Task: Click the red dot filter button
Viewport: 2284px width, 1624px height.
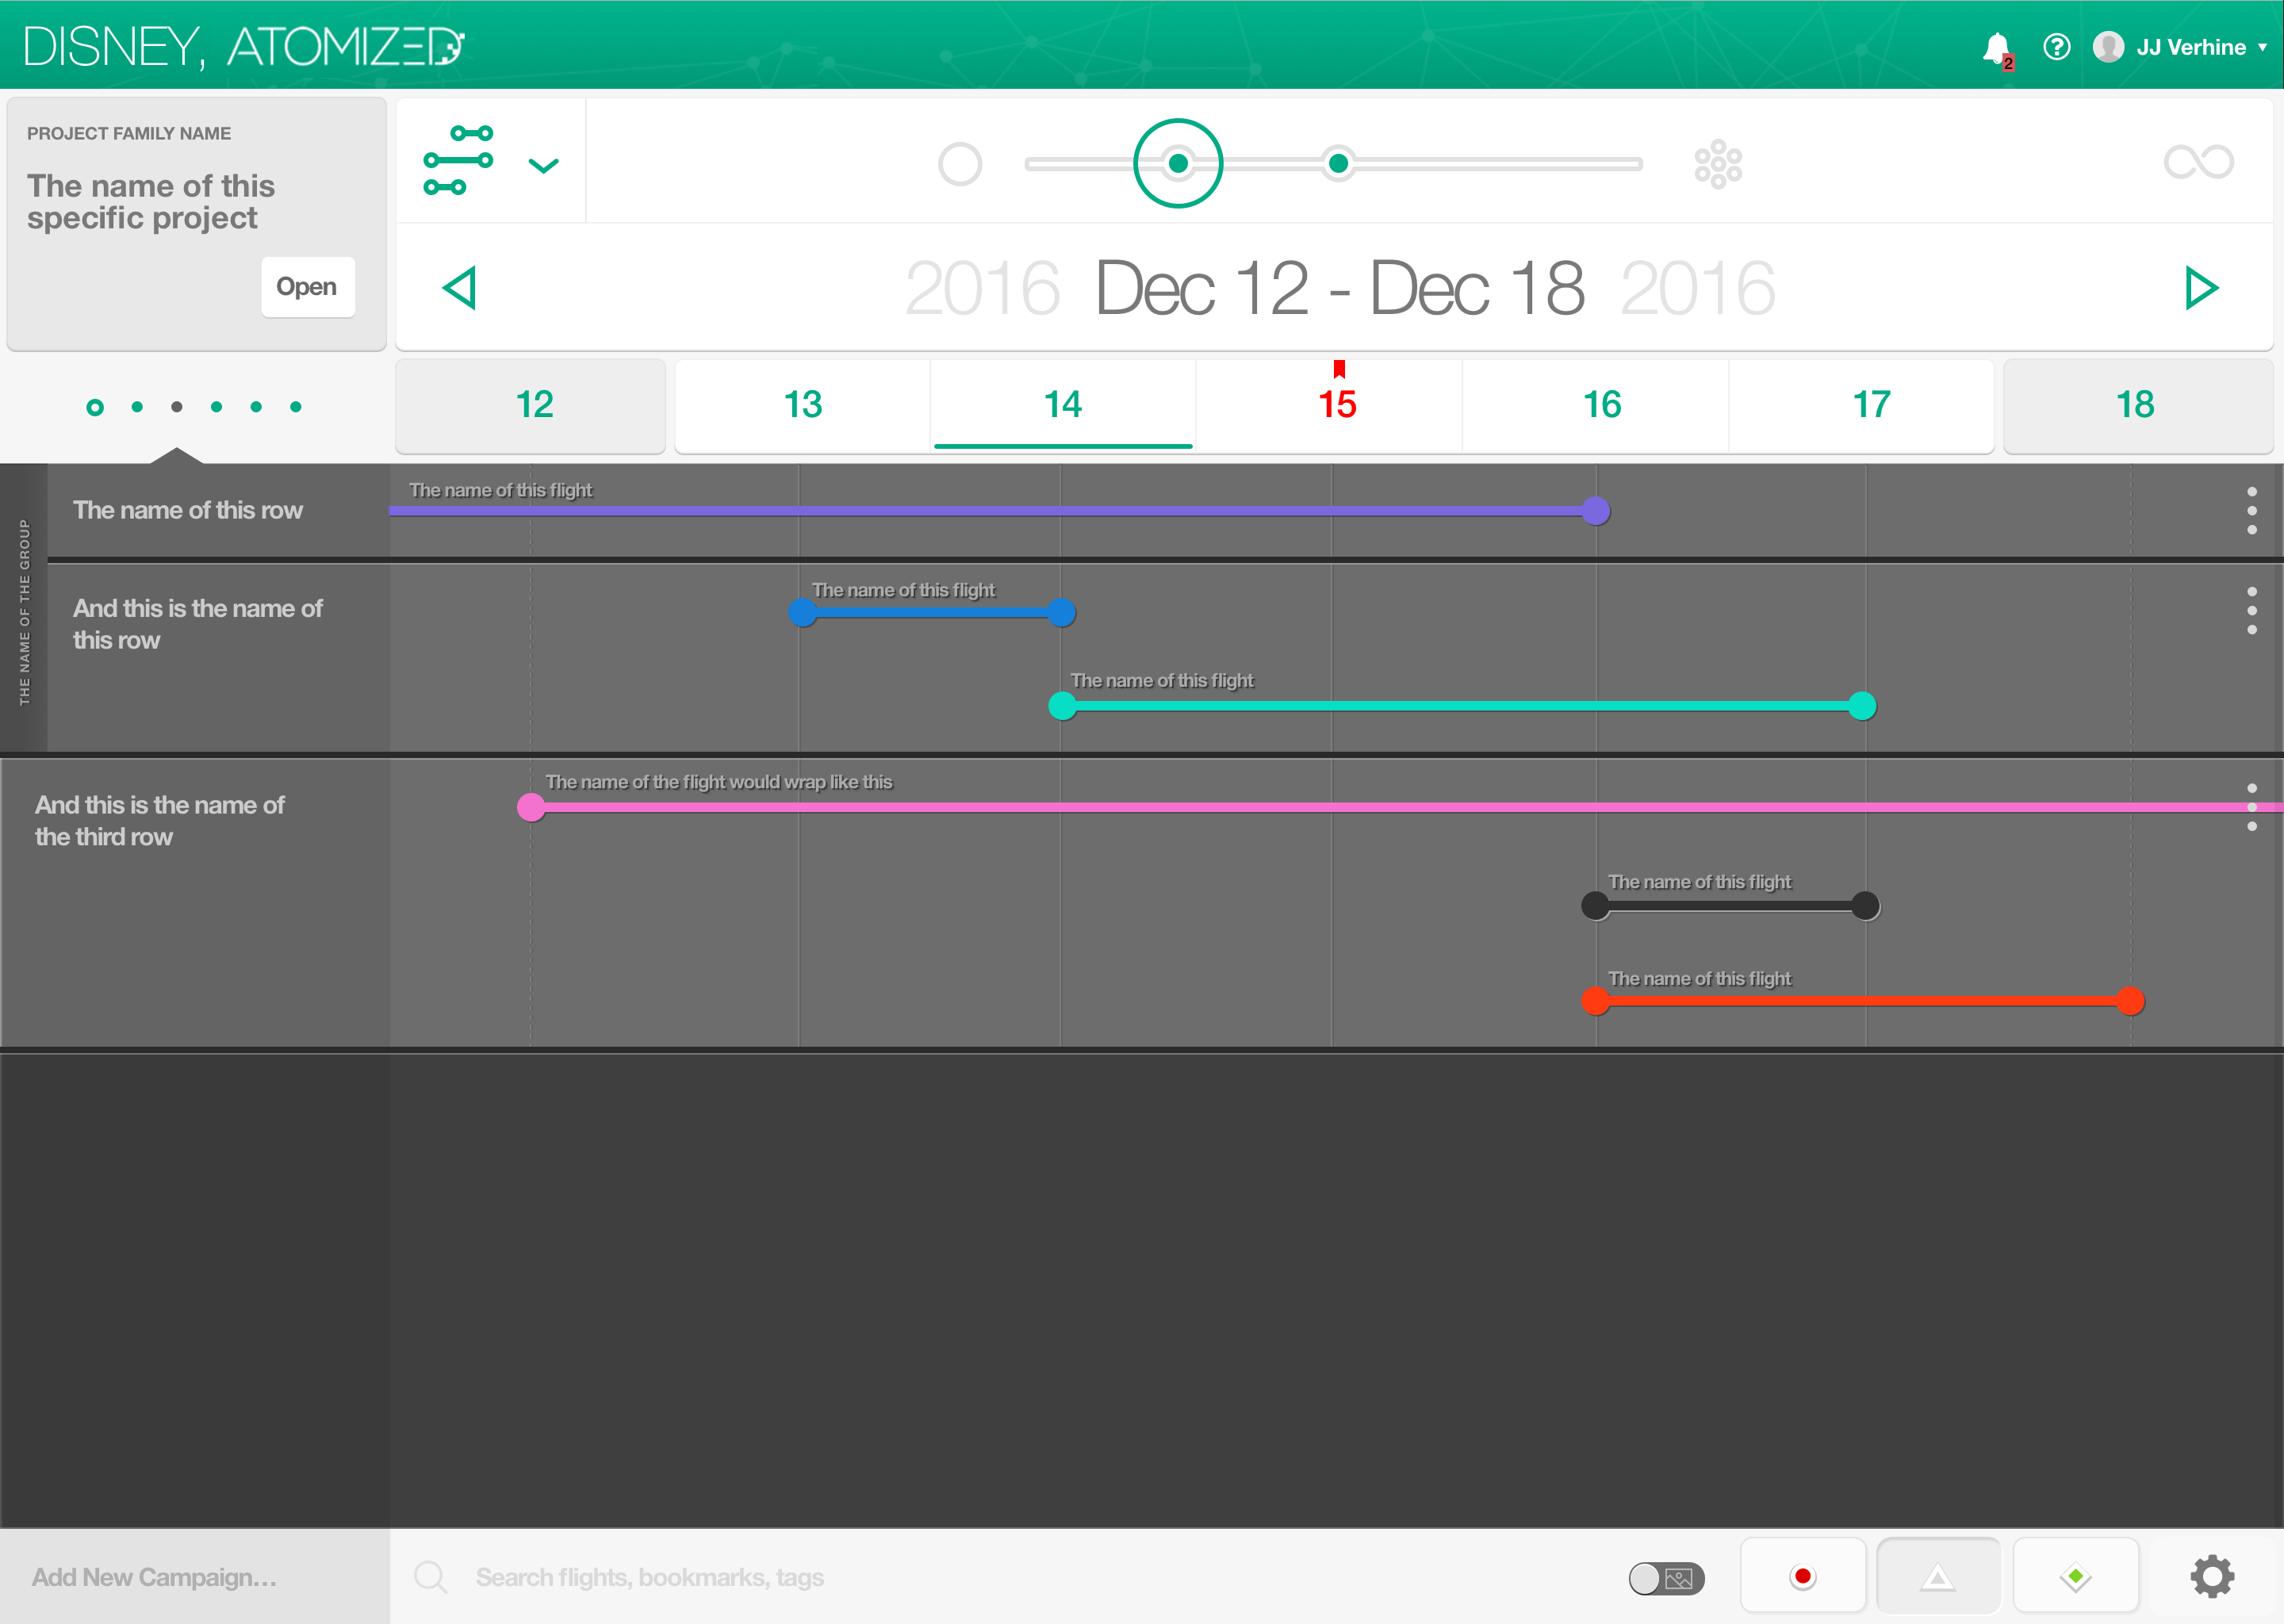Action: 1803,1576
